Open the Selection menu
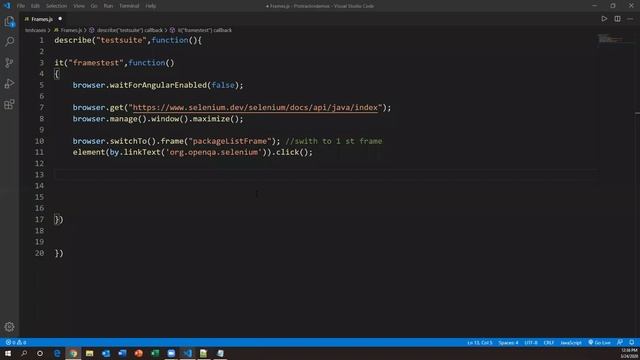Screen dimensions: 640x360 tap(56, 6)
